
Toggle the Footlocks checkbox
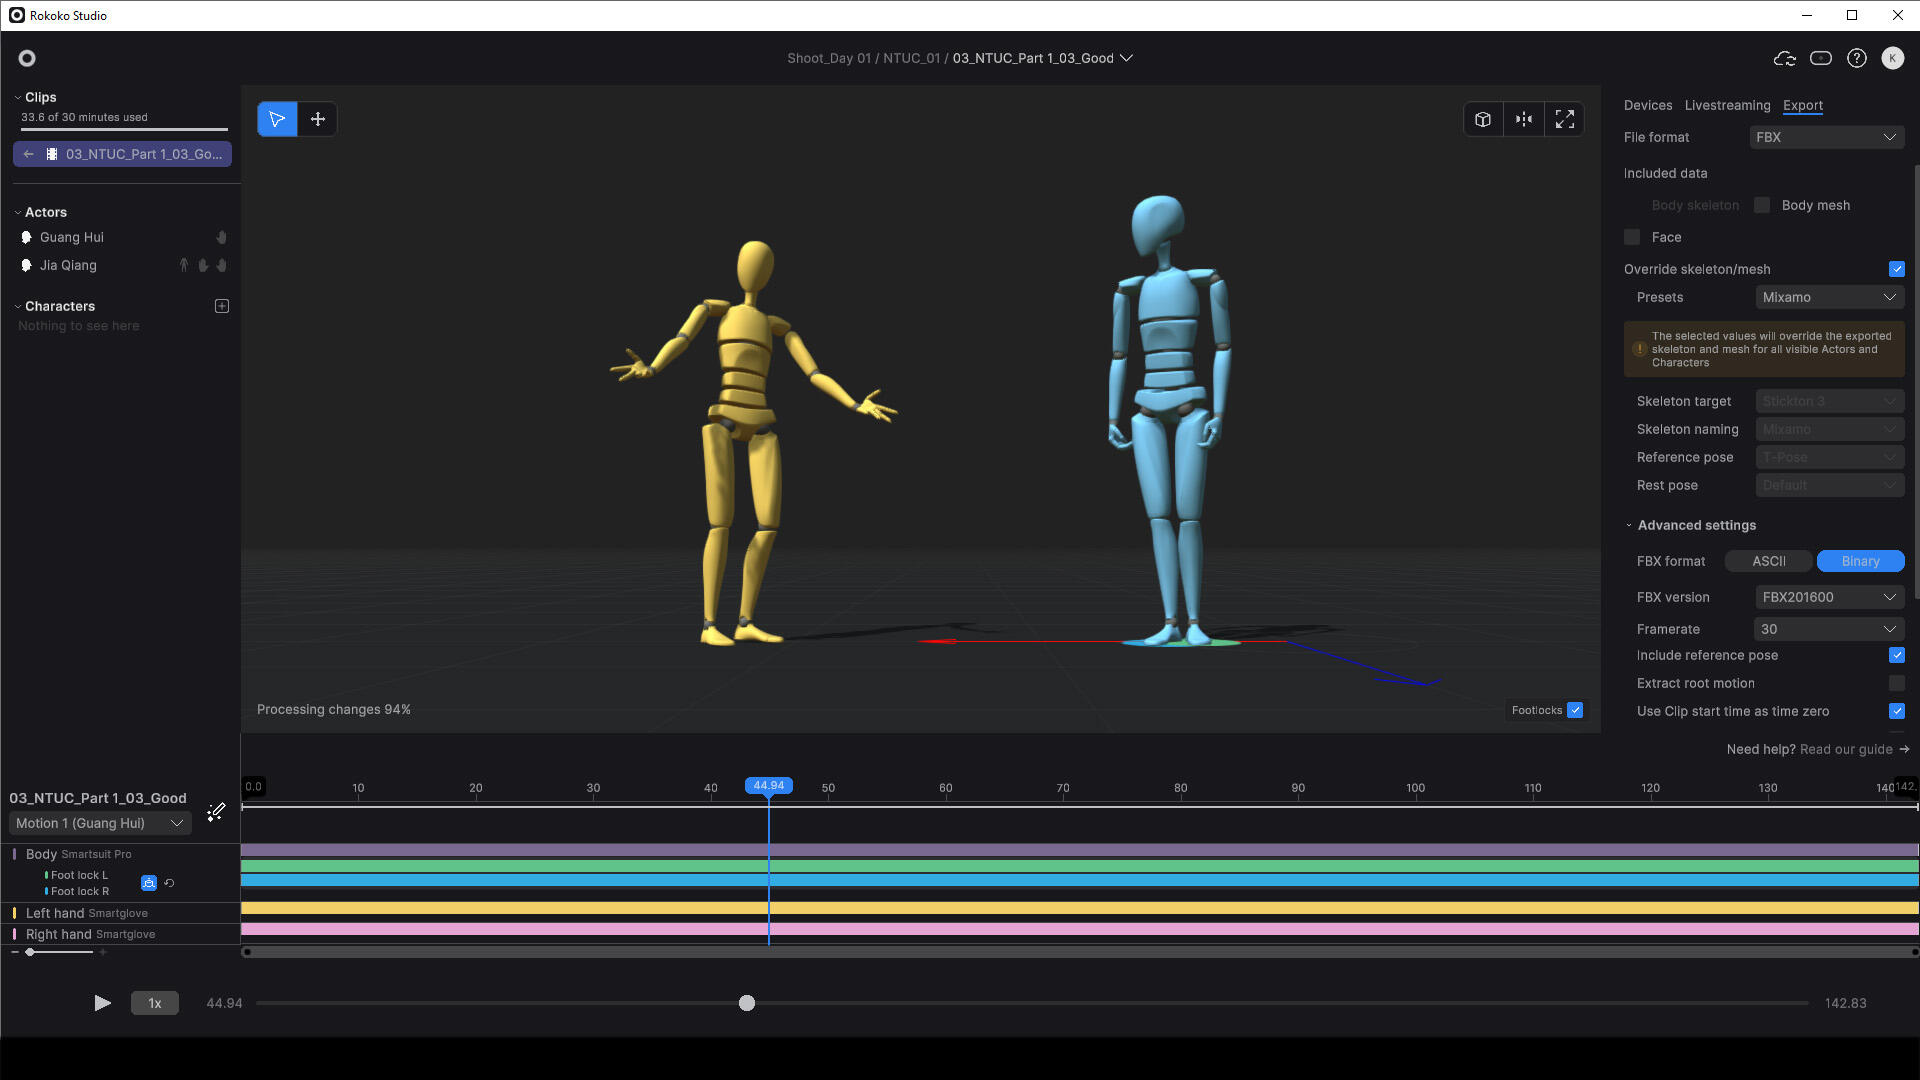pos(1575,710)
